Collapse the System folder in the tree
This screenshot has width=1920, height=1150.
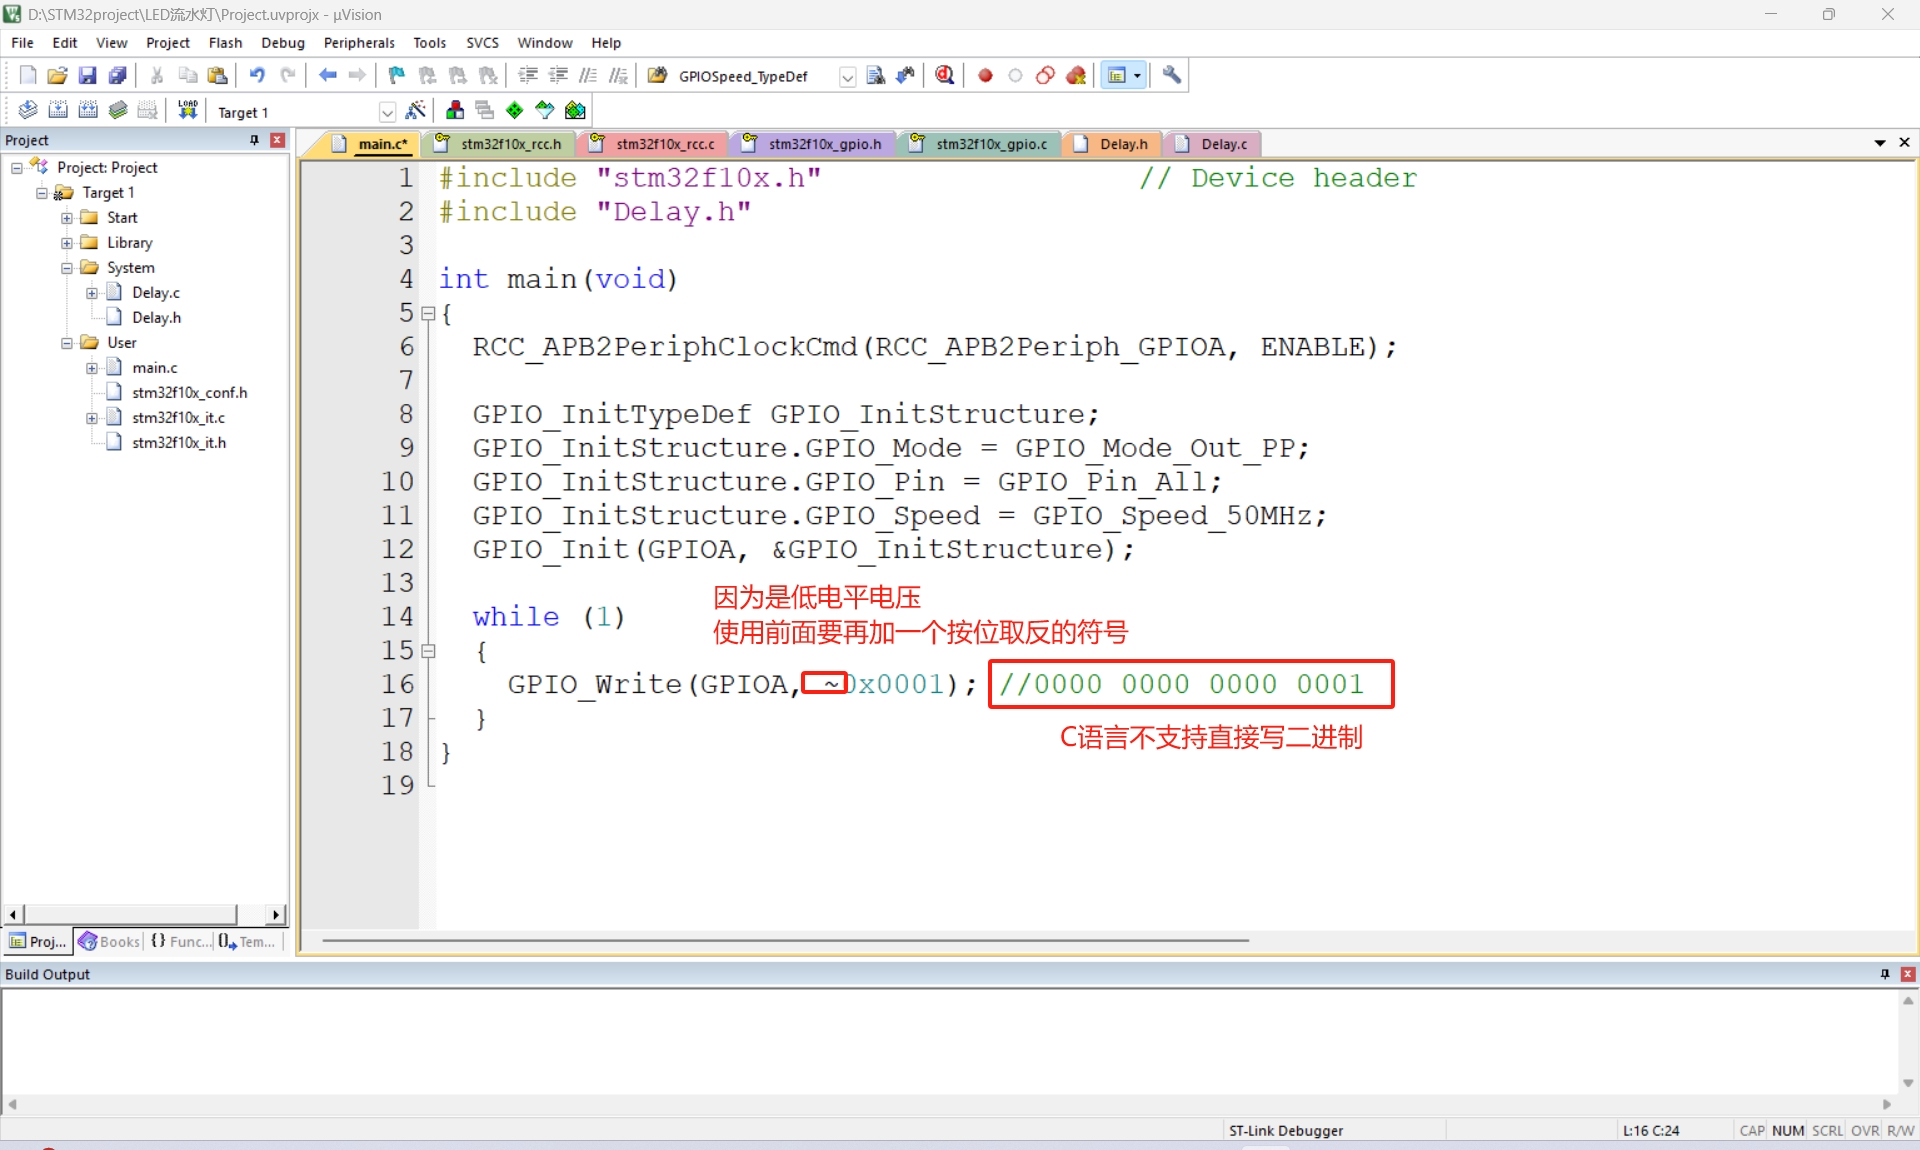[x=67, y=268]
